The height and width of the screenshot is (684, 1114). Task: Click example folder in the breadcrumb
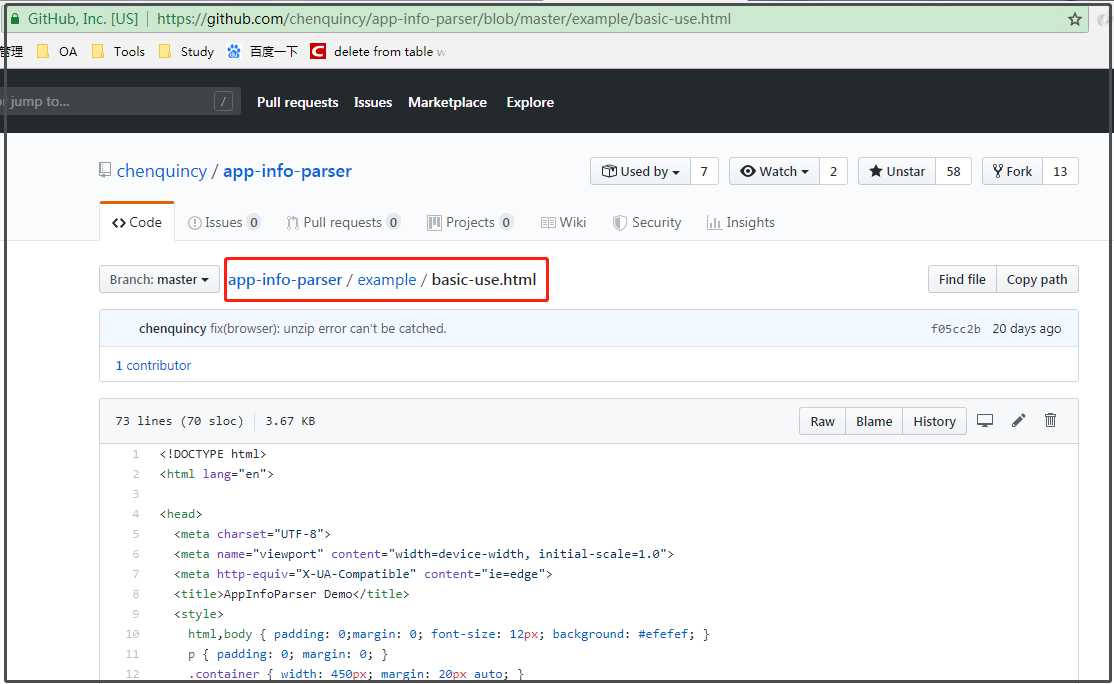pos(386,280)
